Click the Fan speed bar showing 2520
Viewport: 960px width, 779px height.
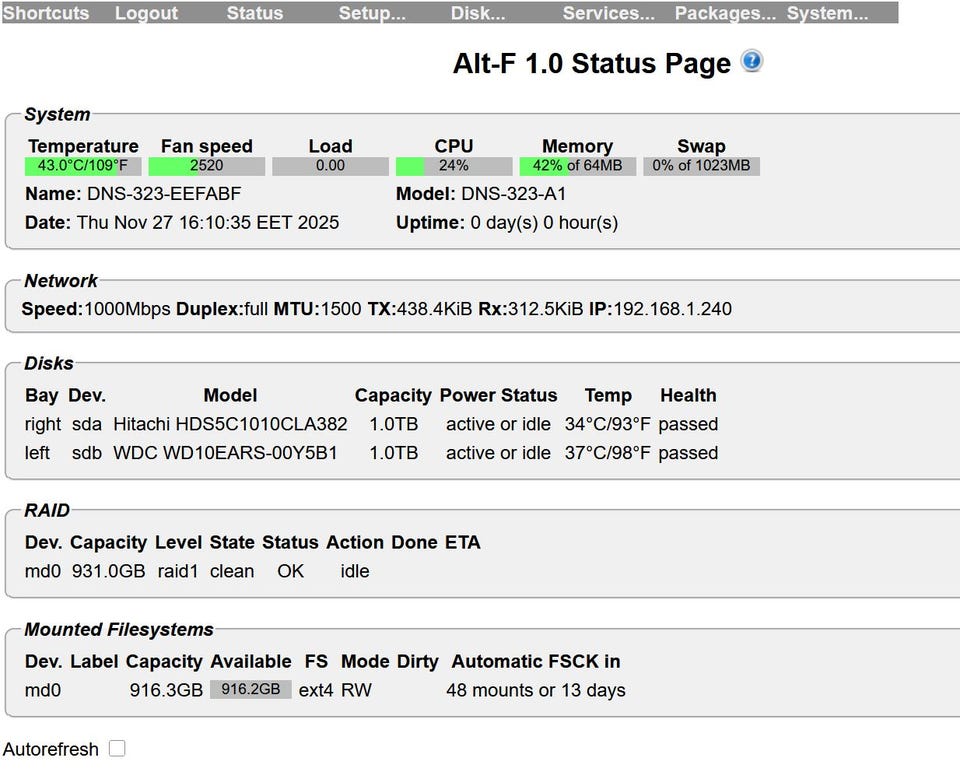click(207, 166)
